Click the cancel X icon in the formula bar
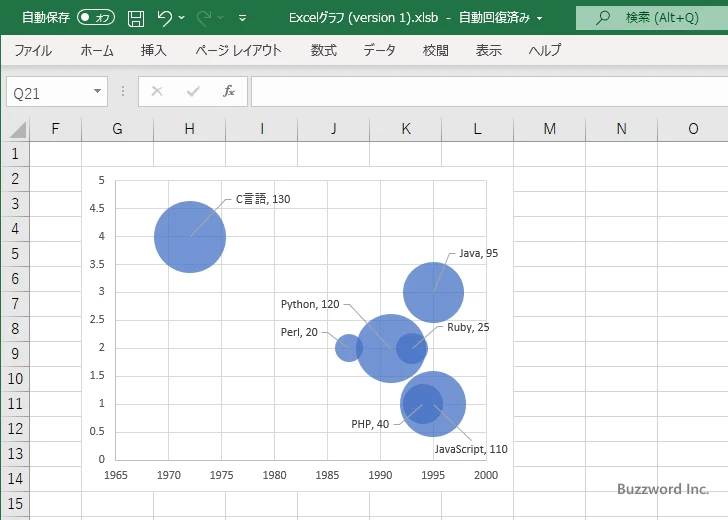This screenshot has height=520, width=728. pos(157,91)
